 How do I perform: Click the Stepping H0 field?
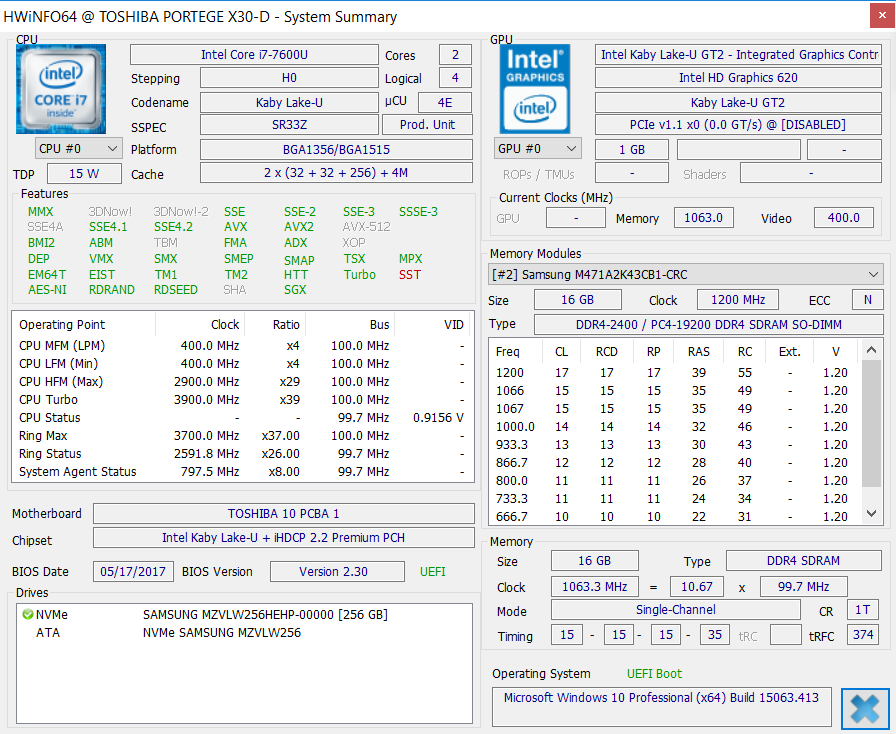point(289,78)
